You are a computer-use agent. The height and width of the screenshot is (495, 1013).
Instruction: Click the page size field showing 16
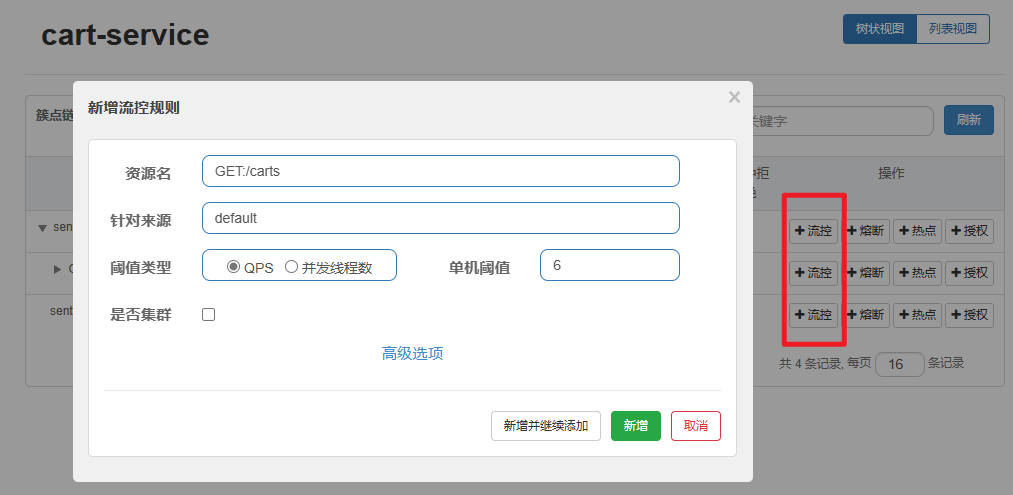click(x=899, y=364)
